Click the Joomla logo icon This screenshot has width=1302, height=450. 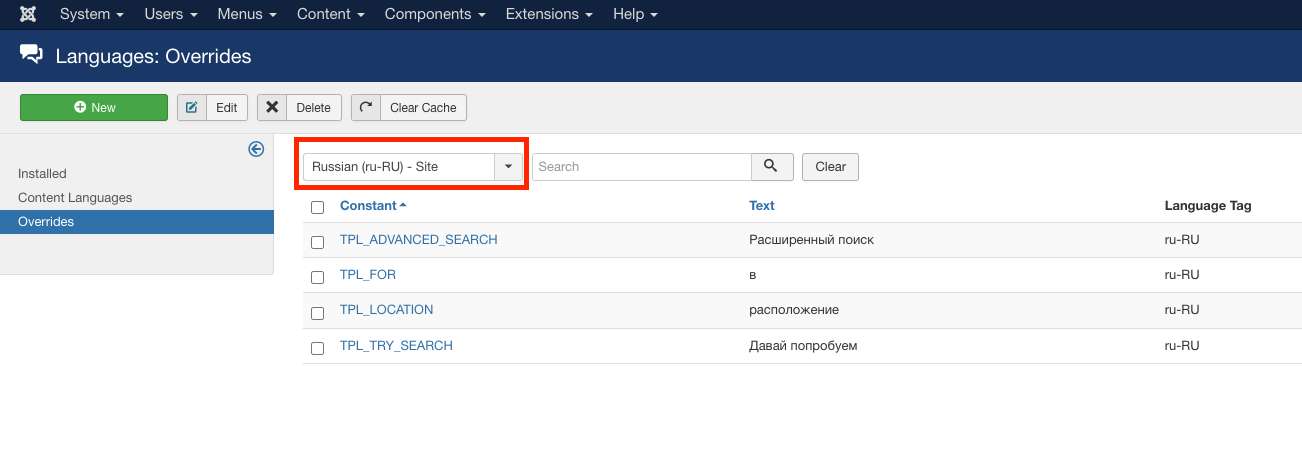(x=28, y=15)
